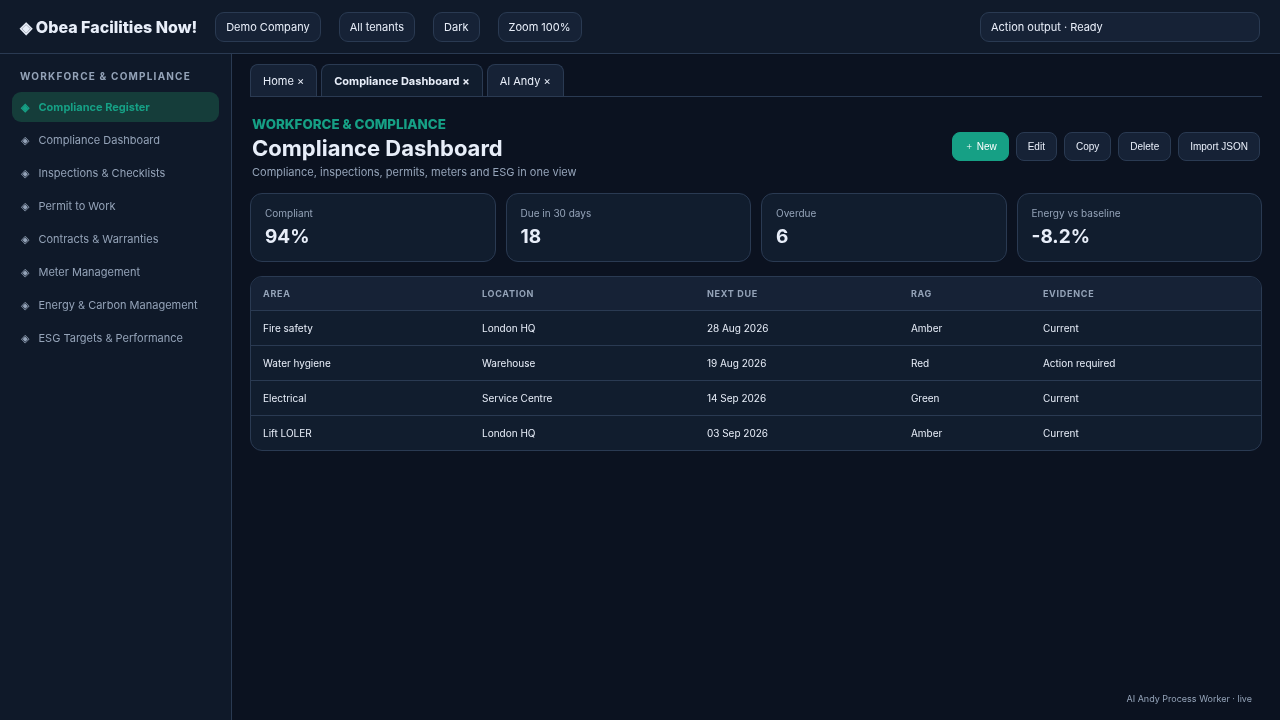Go to Permit to Work in sidebar

click(115, 206)
